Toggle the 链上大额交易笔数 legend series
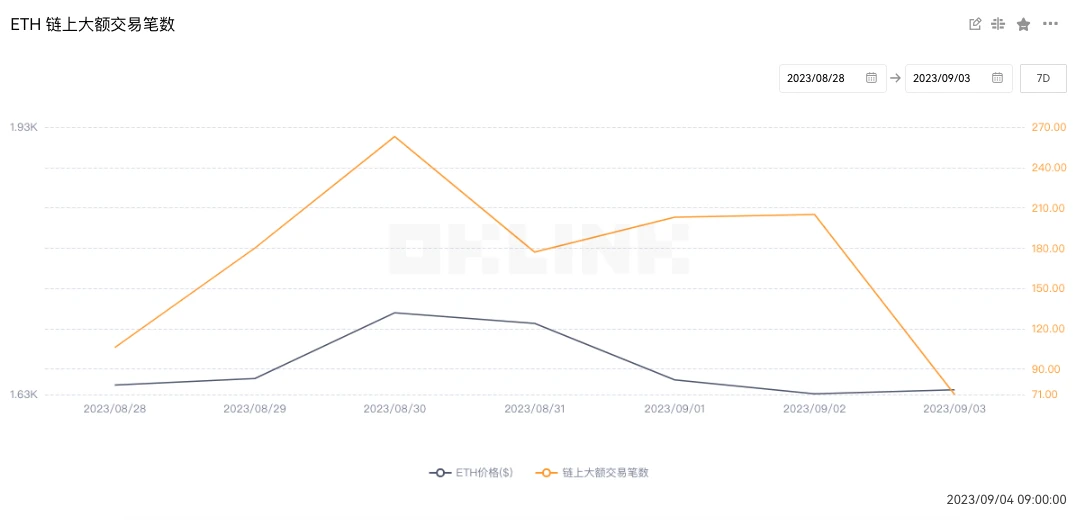Viewport: 1081px width, 520px height. 592,472
